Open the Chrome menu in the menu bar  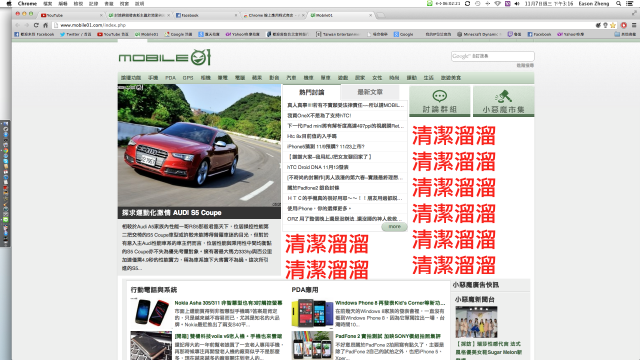click(x=27, y=3)
